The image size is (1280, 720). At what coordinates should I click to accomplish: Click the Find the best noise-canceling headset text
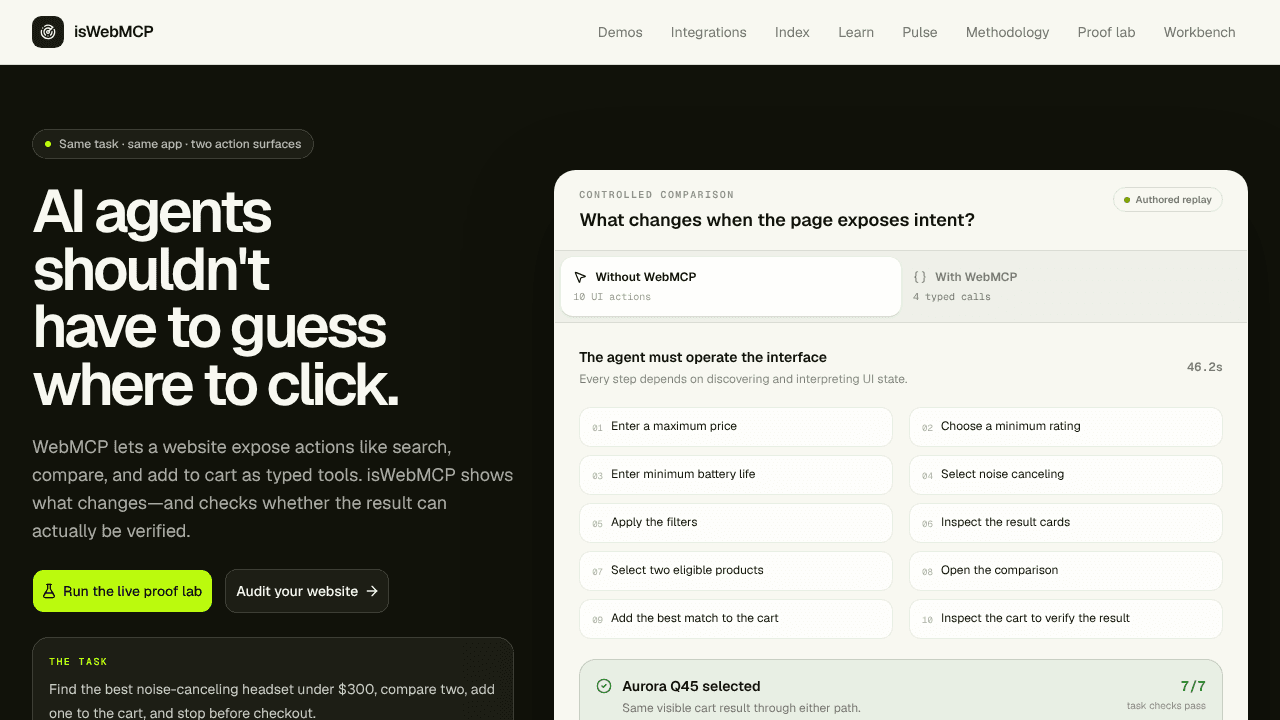coord(272,701)
